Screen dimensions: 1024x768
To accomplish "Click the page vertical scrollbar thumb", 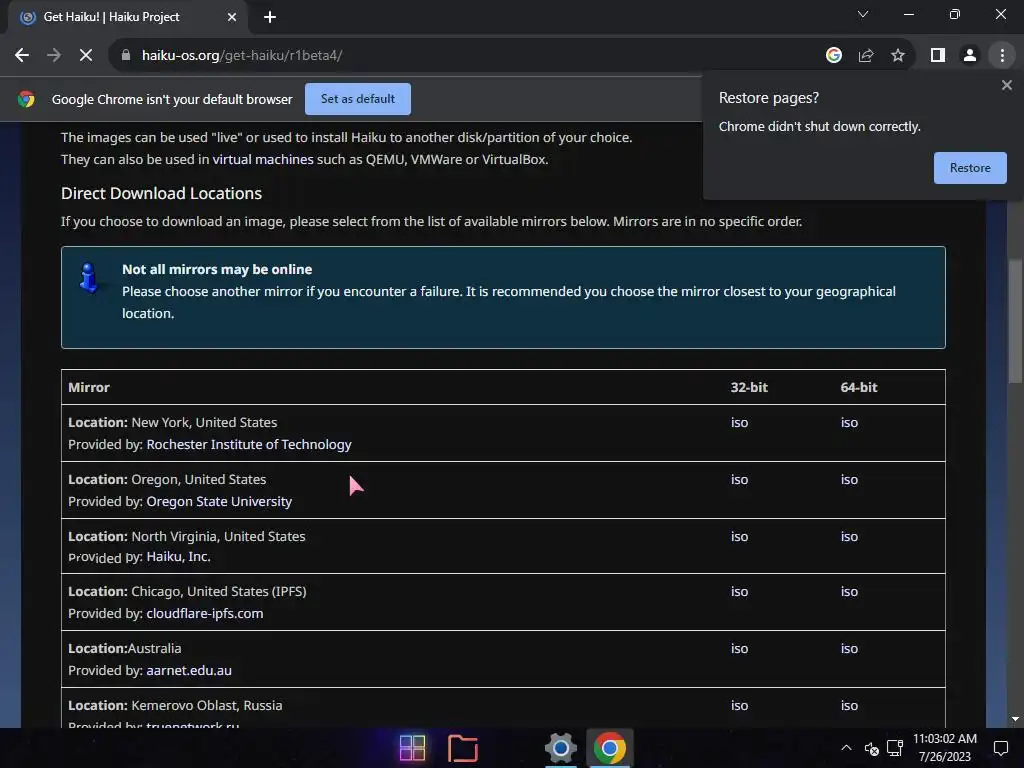I will (1015, 321).
